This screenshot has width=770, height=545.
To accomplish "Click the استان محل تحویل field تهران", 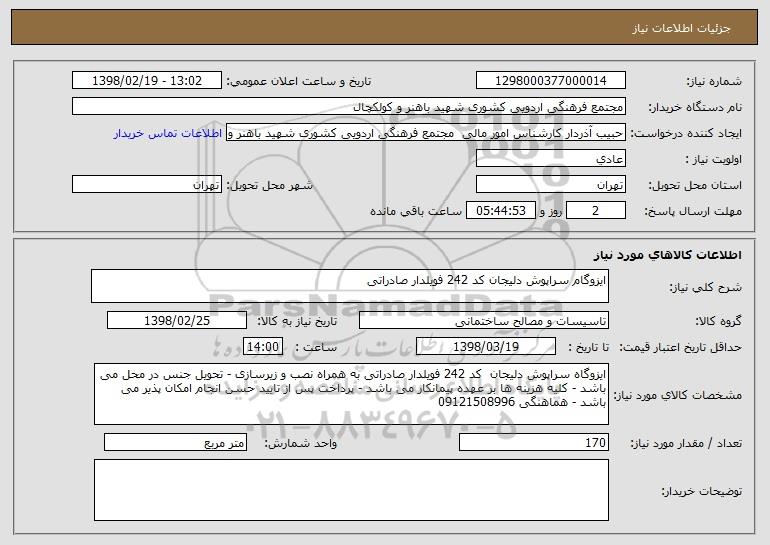I will click(550, 185).
